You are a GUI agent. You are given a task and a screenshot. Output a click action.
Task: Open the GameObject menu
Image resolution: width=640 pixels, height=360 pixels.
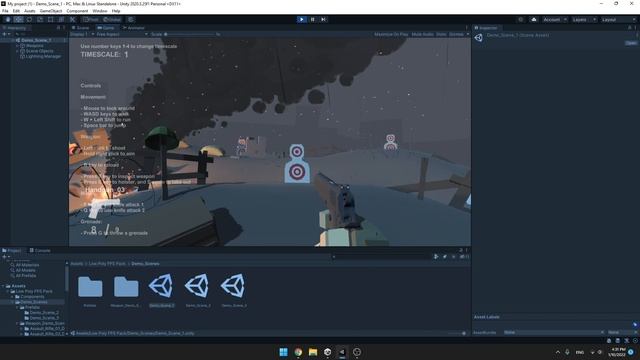pyautogui.click(x=51, y=11)
